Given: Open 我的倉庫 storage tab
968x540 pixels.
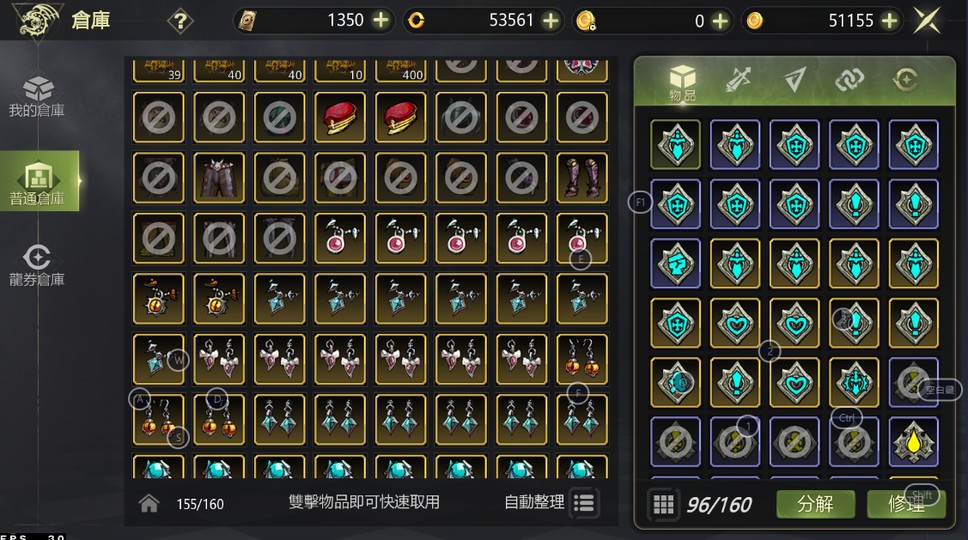Looking at the screenshot, I should [x=37, y=96].
